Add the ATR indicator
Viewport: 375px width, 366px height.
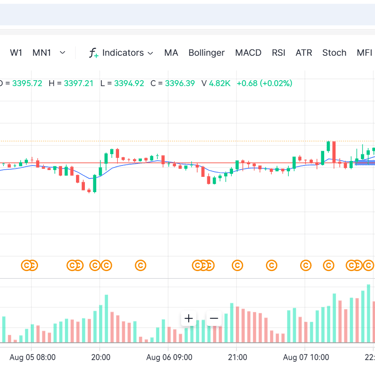tap(304, 53)
